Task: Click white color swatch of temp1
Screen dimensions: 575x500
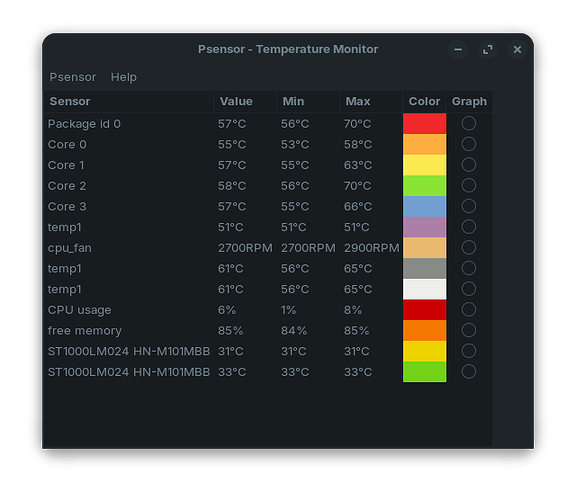Action: (x=425, y=289)
